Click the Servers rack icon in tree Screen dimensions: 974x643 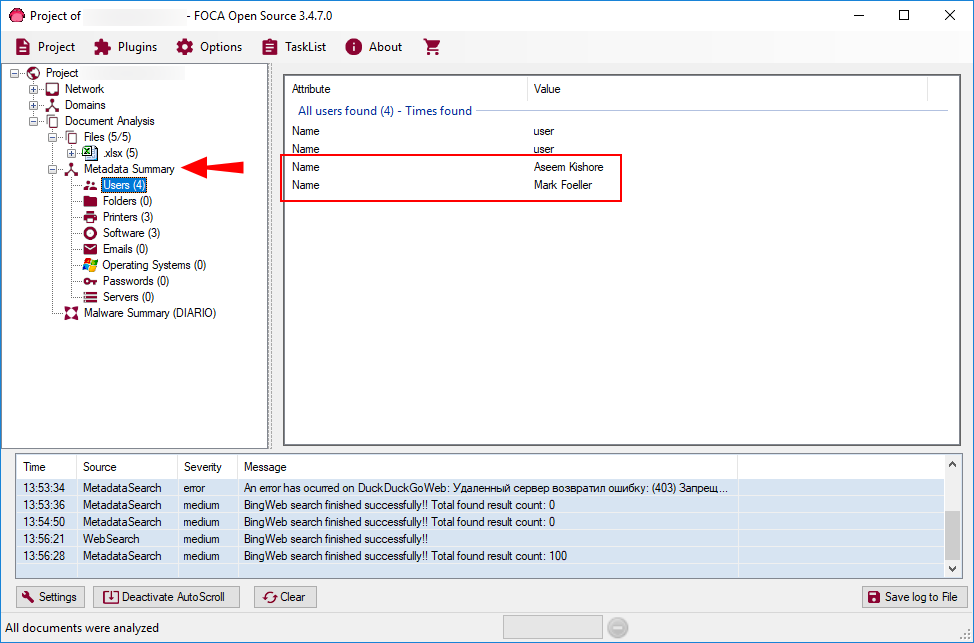click(x=91, y=297)
